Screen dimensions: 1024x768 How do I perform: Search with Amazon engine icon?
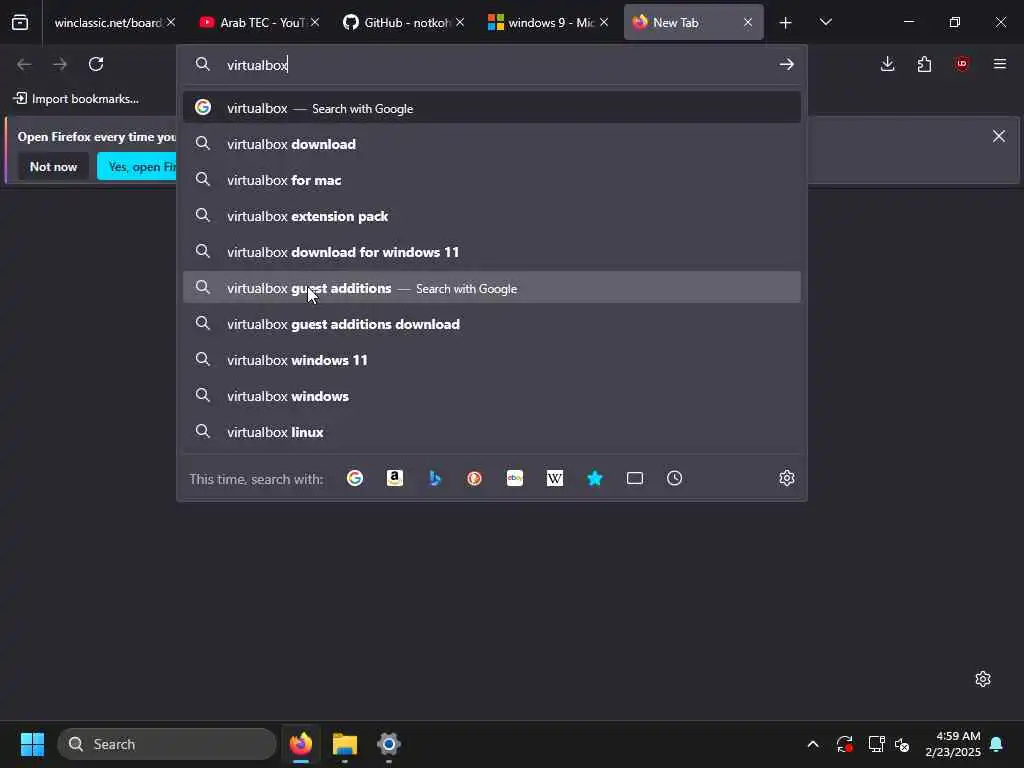394,478
